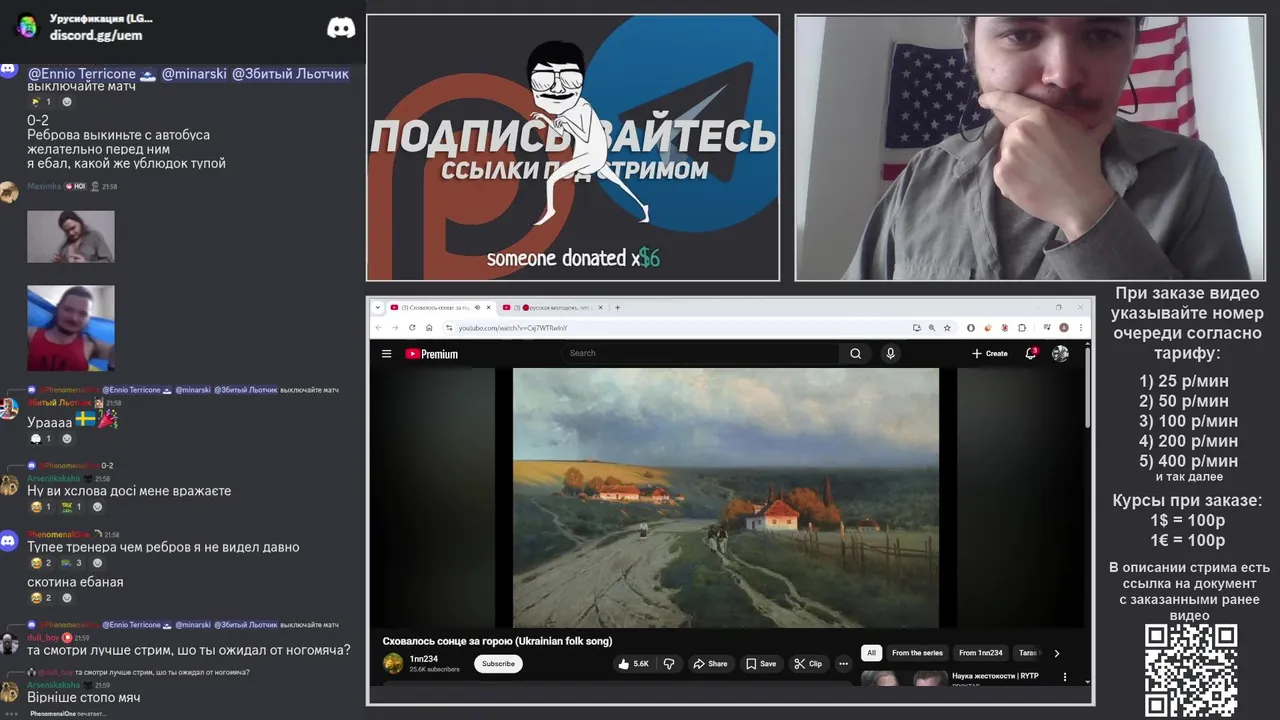Show more chips with right chevron
The width and height of the screenshot is (1280, 720).
pyautogui.click(x=1057, y=653)
